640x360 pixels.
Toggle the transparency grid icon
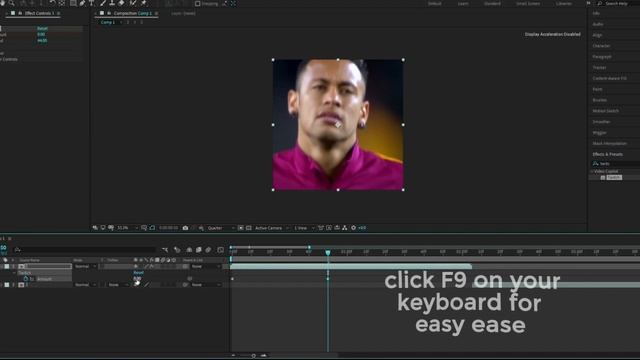click(249, 228)
